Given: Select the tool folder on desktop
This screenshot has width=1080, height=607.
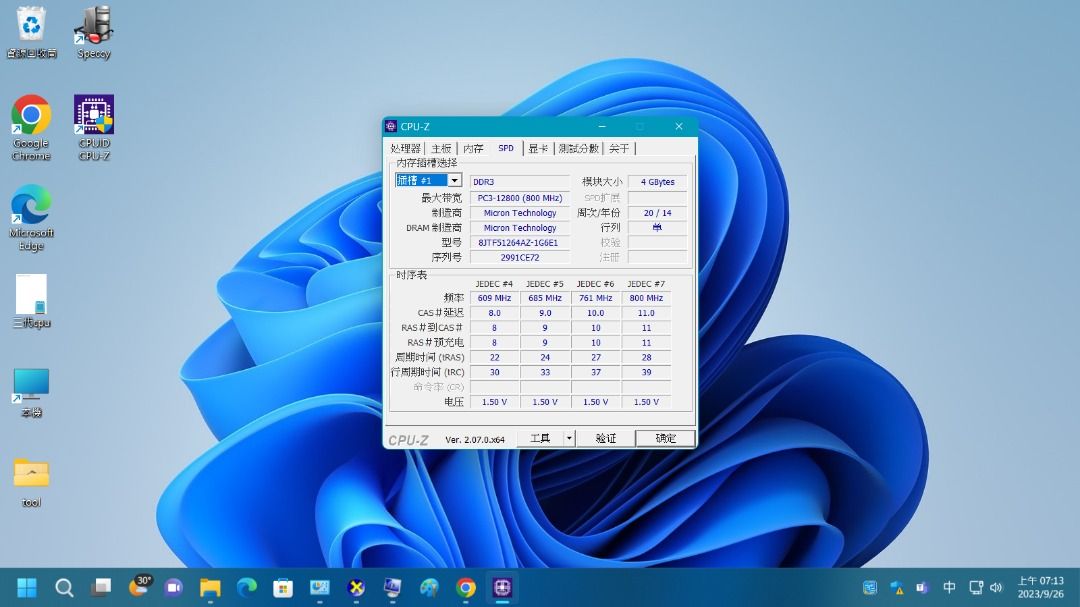Looking at the screenshot, I should 31,482.
